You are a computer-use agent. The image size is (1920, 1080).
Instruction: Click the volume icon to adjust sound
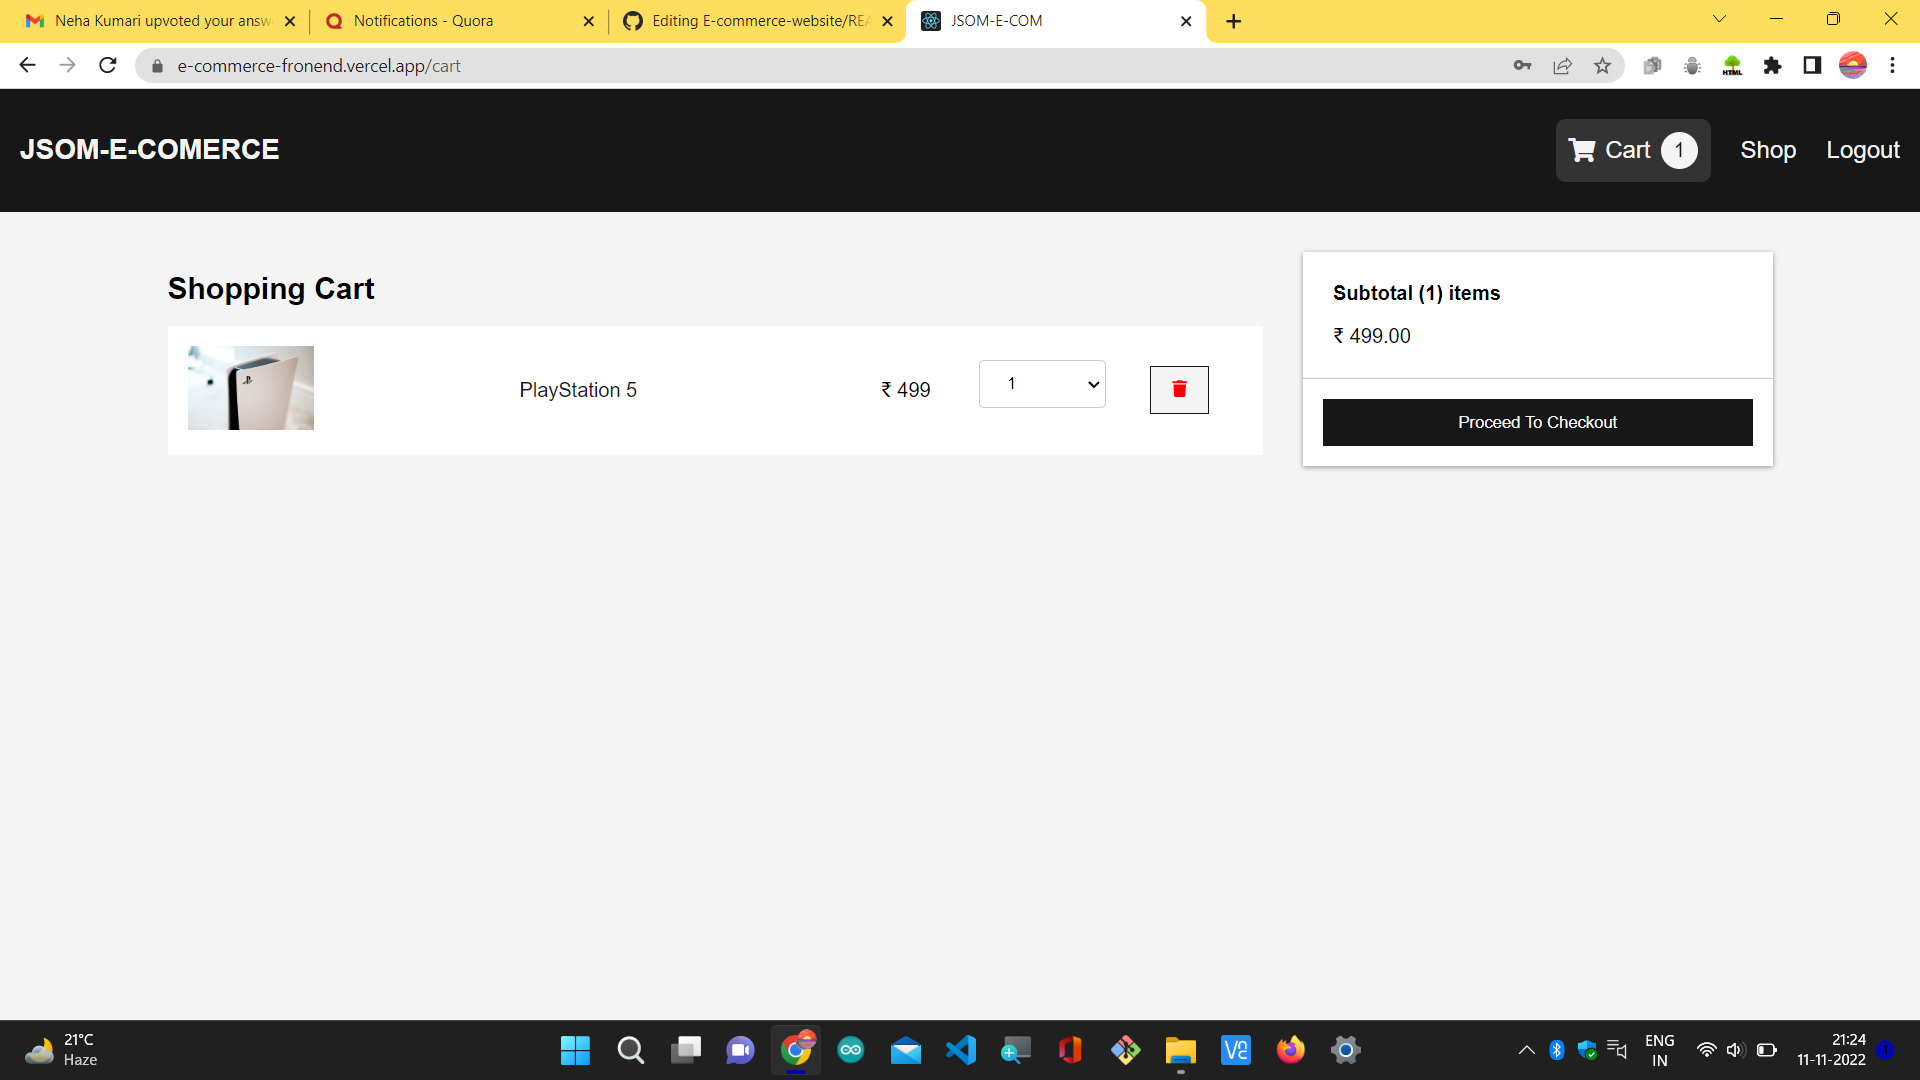1734,1050
